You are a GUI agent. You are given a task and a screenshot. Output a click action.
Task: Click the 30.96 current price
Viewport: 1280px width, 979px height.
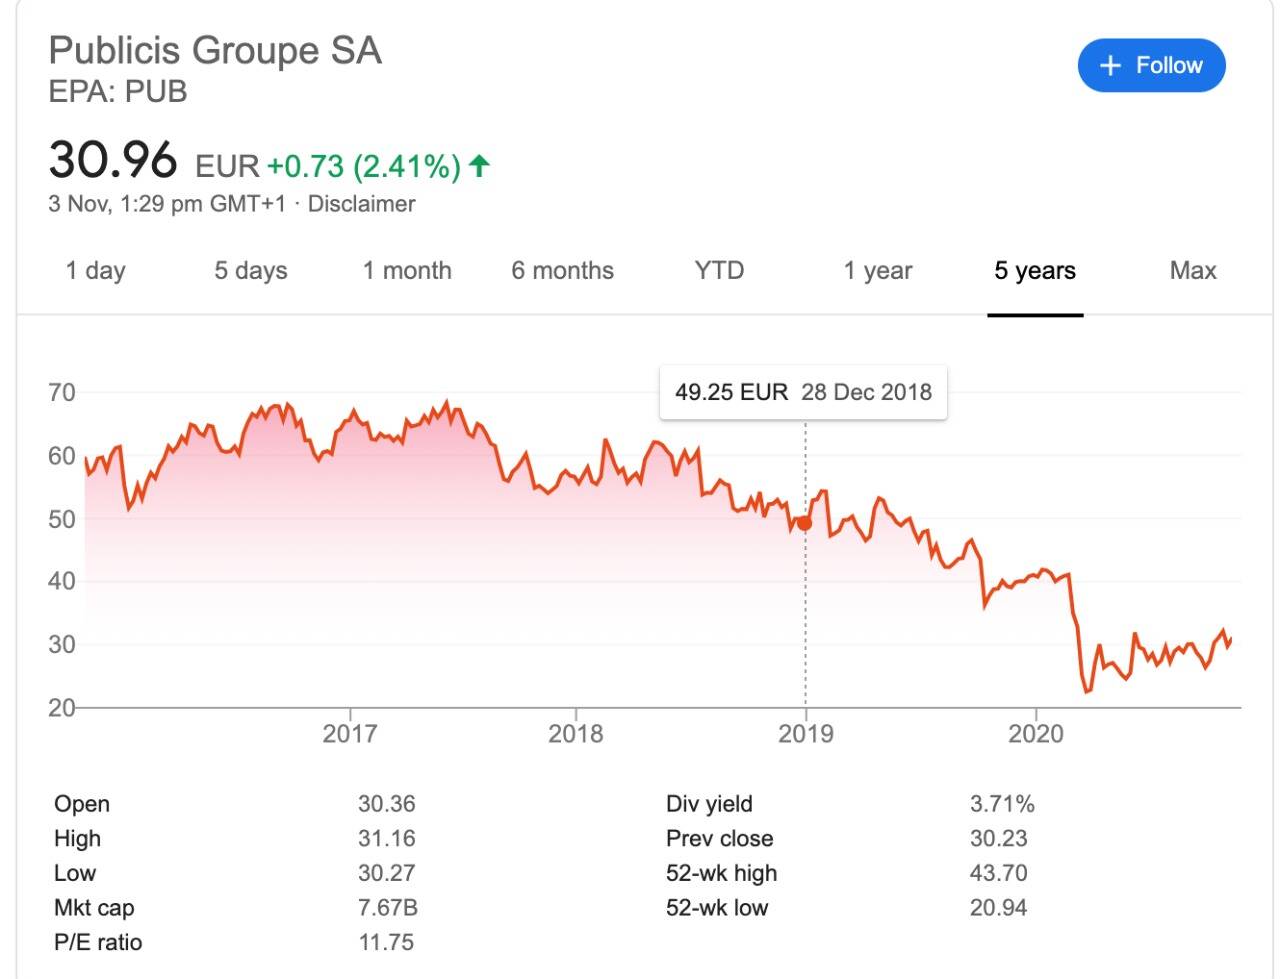tap(113, 160)
